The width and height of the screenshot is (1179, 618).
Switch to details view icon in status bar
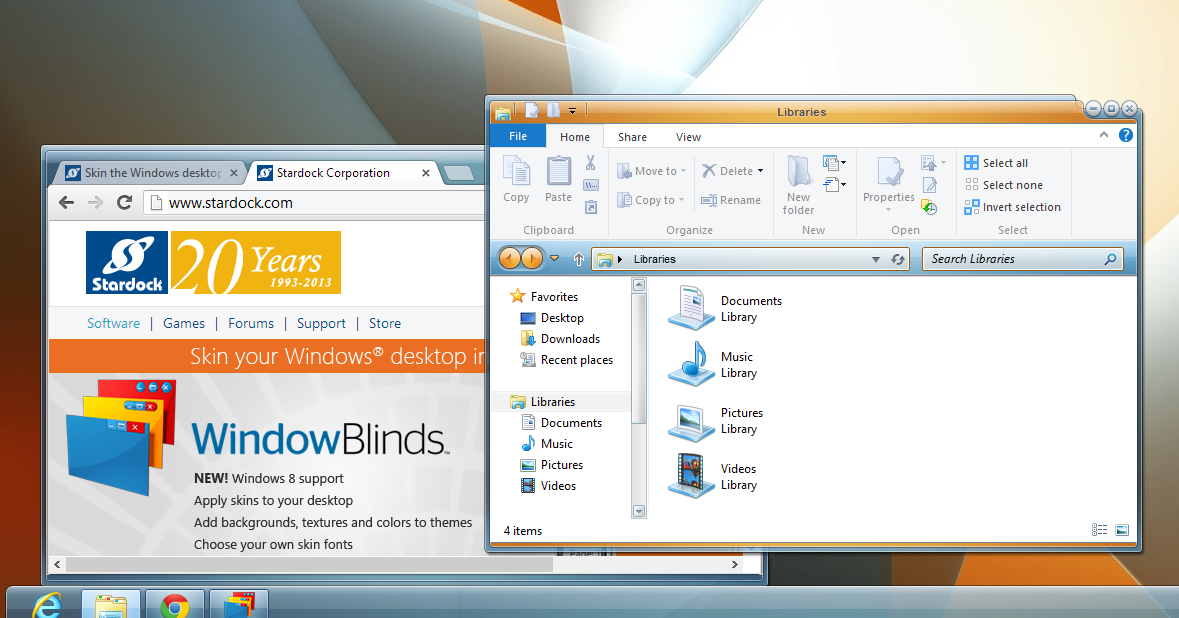[x=1099, y=530]
